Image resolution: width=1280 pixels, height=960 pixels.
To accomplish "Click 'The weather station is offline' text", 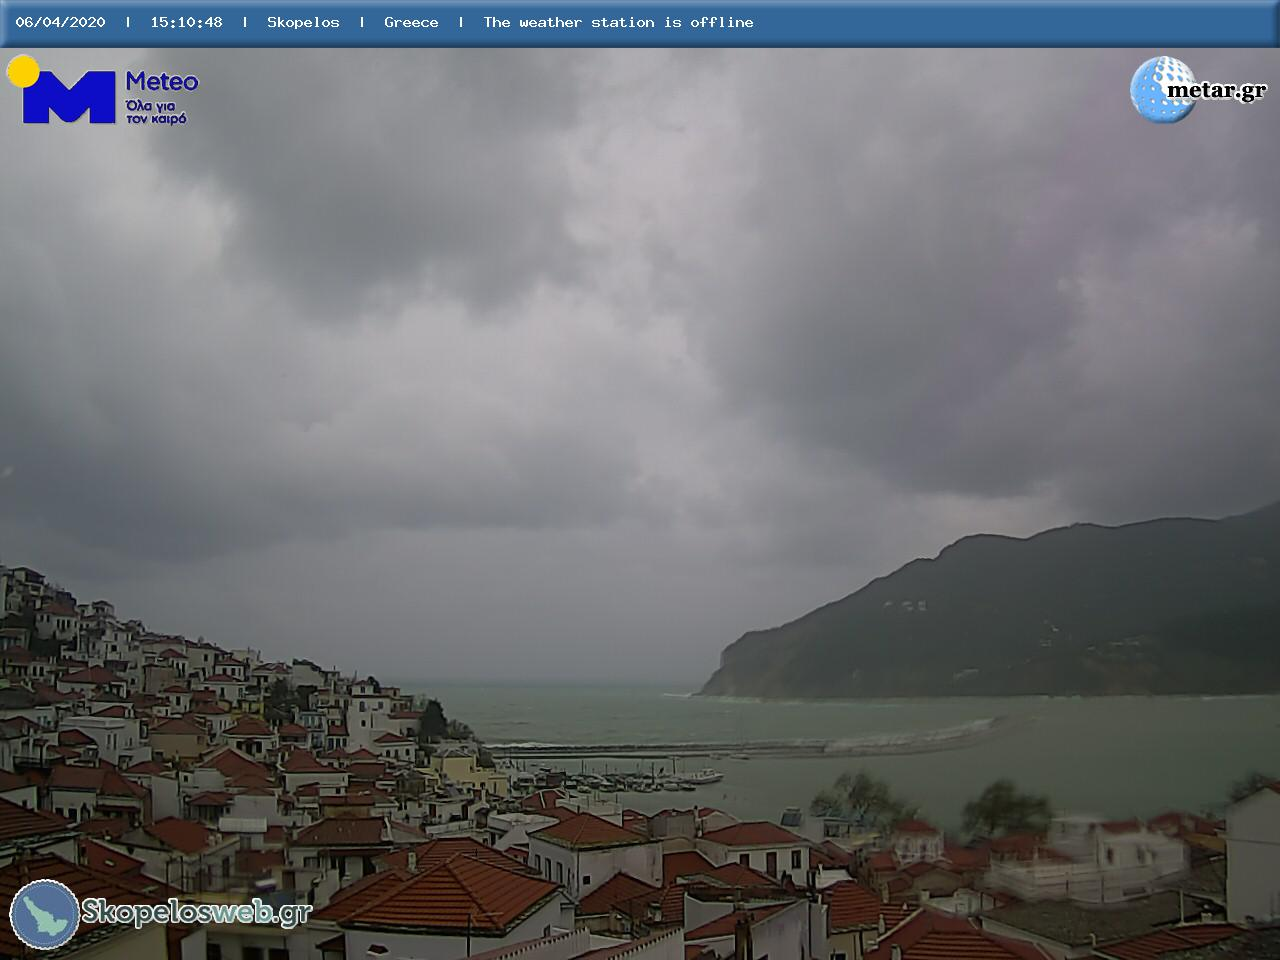I will pos(618,22).
